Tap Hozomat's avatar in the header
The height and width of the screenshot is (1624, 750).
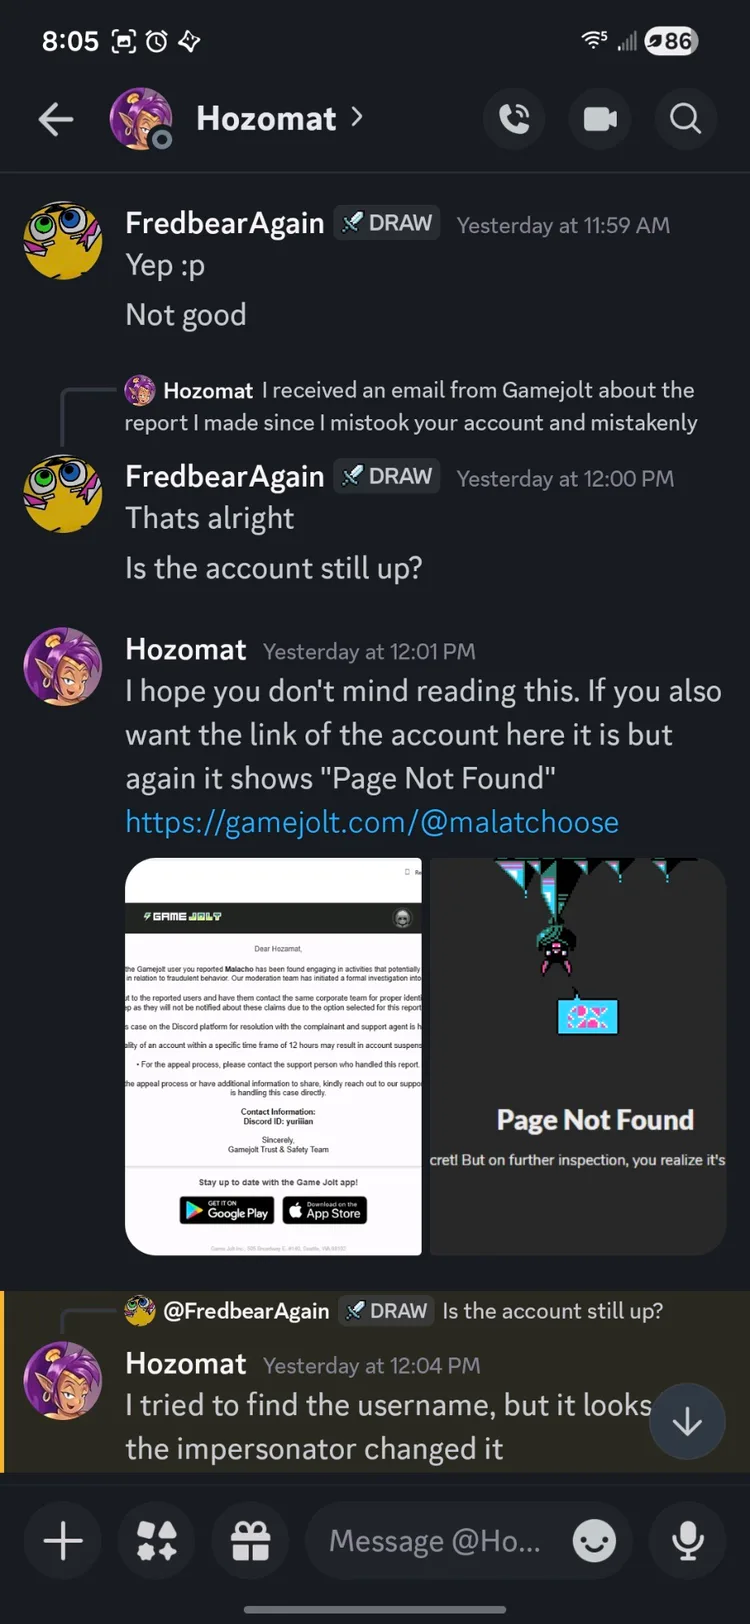tap(140, 119)
